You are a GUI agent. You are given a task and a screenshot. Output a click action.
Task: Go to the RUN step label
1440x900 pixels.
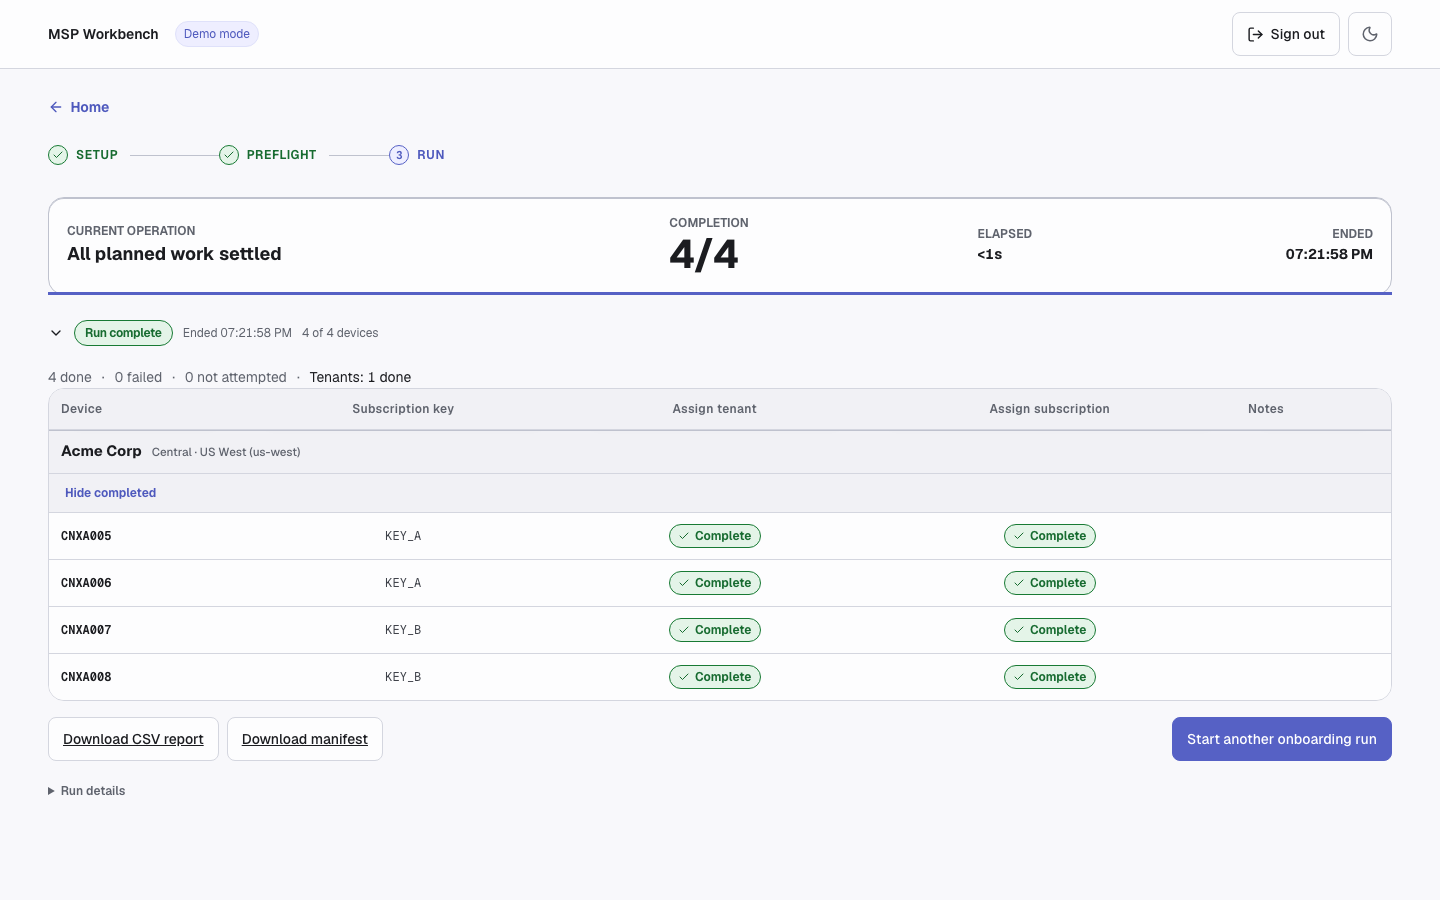(x=431, y=155)
